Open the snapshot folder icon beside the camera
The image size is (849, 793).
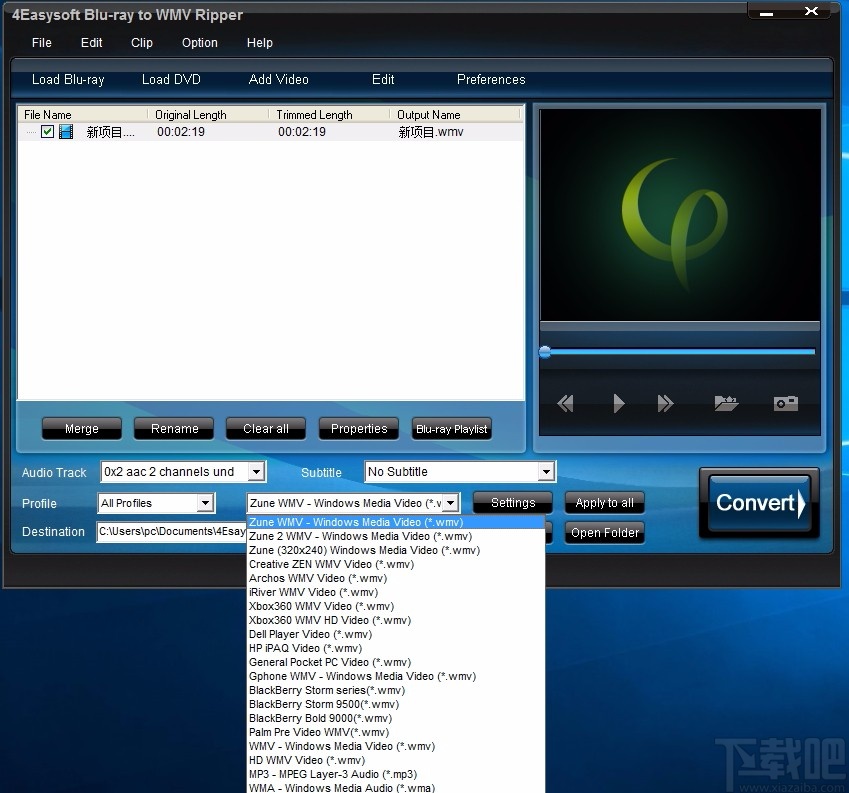click(x=726, y=403)
